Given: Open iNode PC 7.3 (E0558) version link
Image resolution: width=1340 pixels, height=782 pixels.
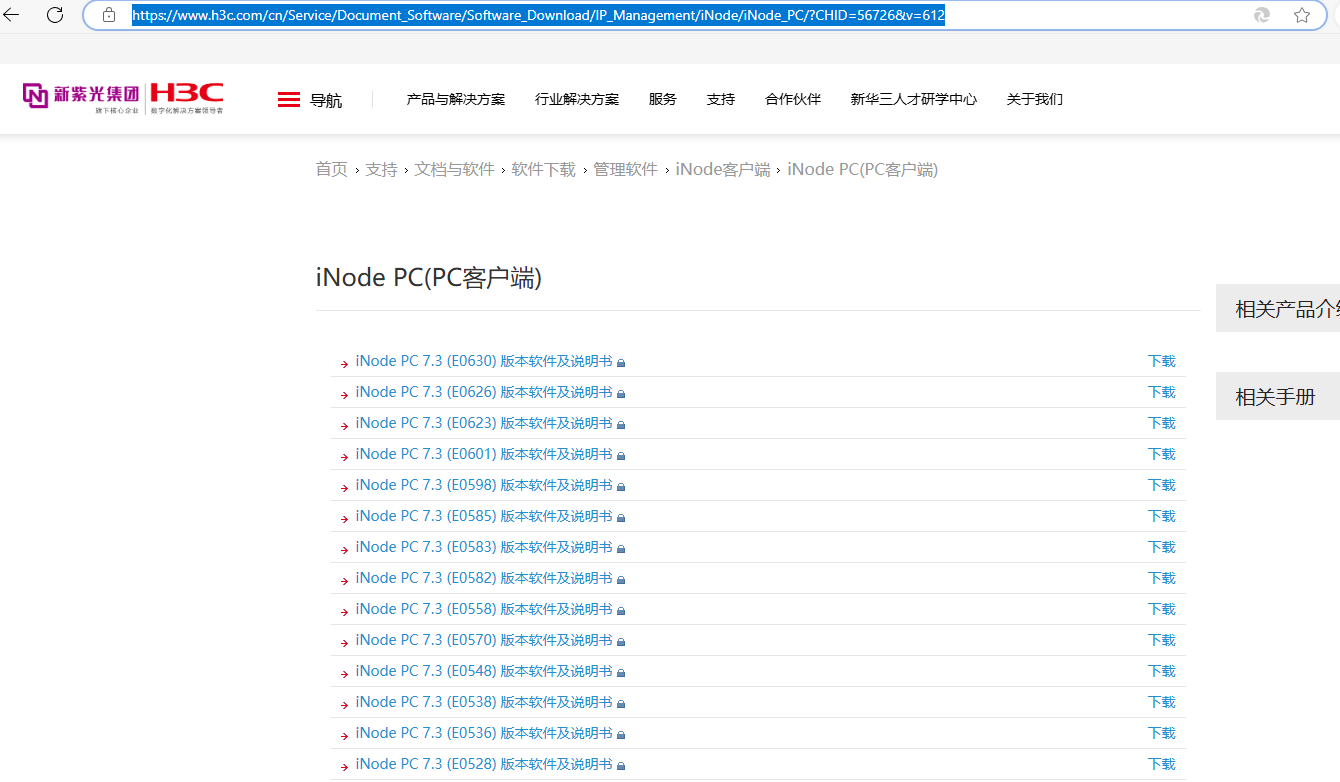Looking at the screenshot, I should (484, 609).
